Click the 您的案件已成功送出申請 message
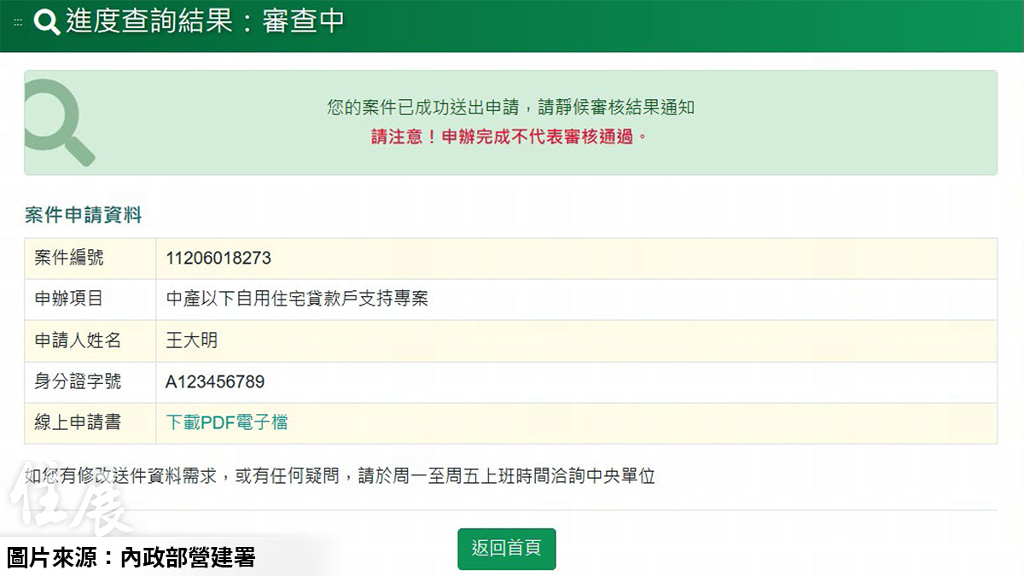 (510, 107)
